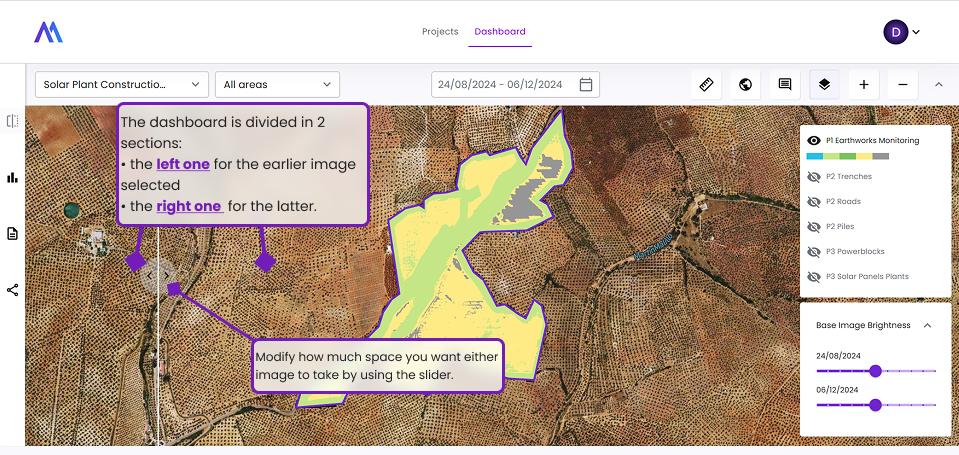
Task: Click the right one link
Action: tap(190, 206)
